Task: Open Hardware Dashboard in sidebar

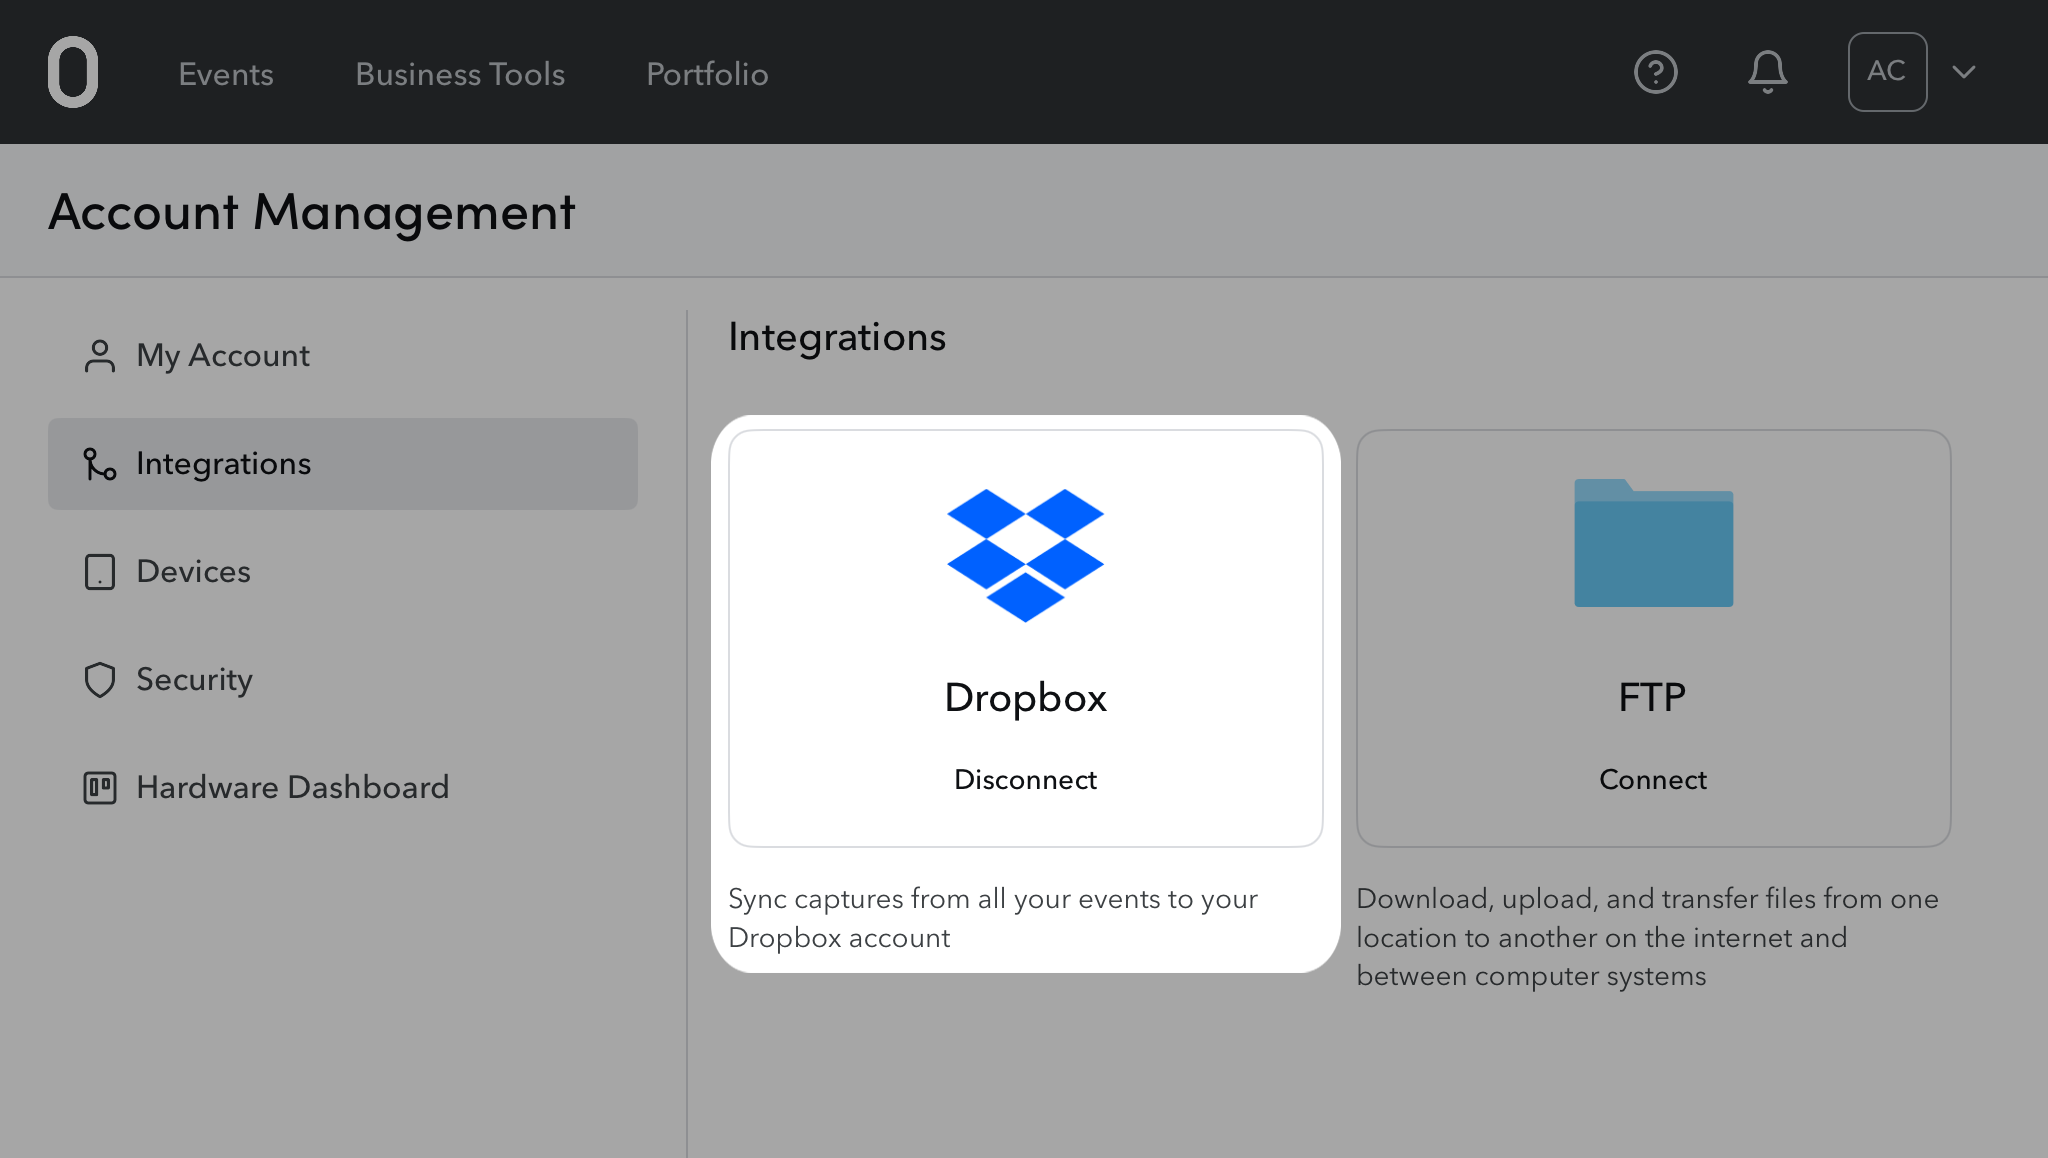Action: 343,788
